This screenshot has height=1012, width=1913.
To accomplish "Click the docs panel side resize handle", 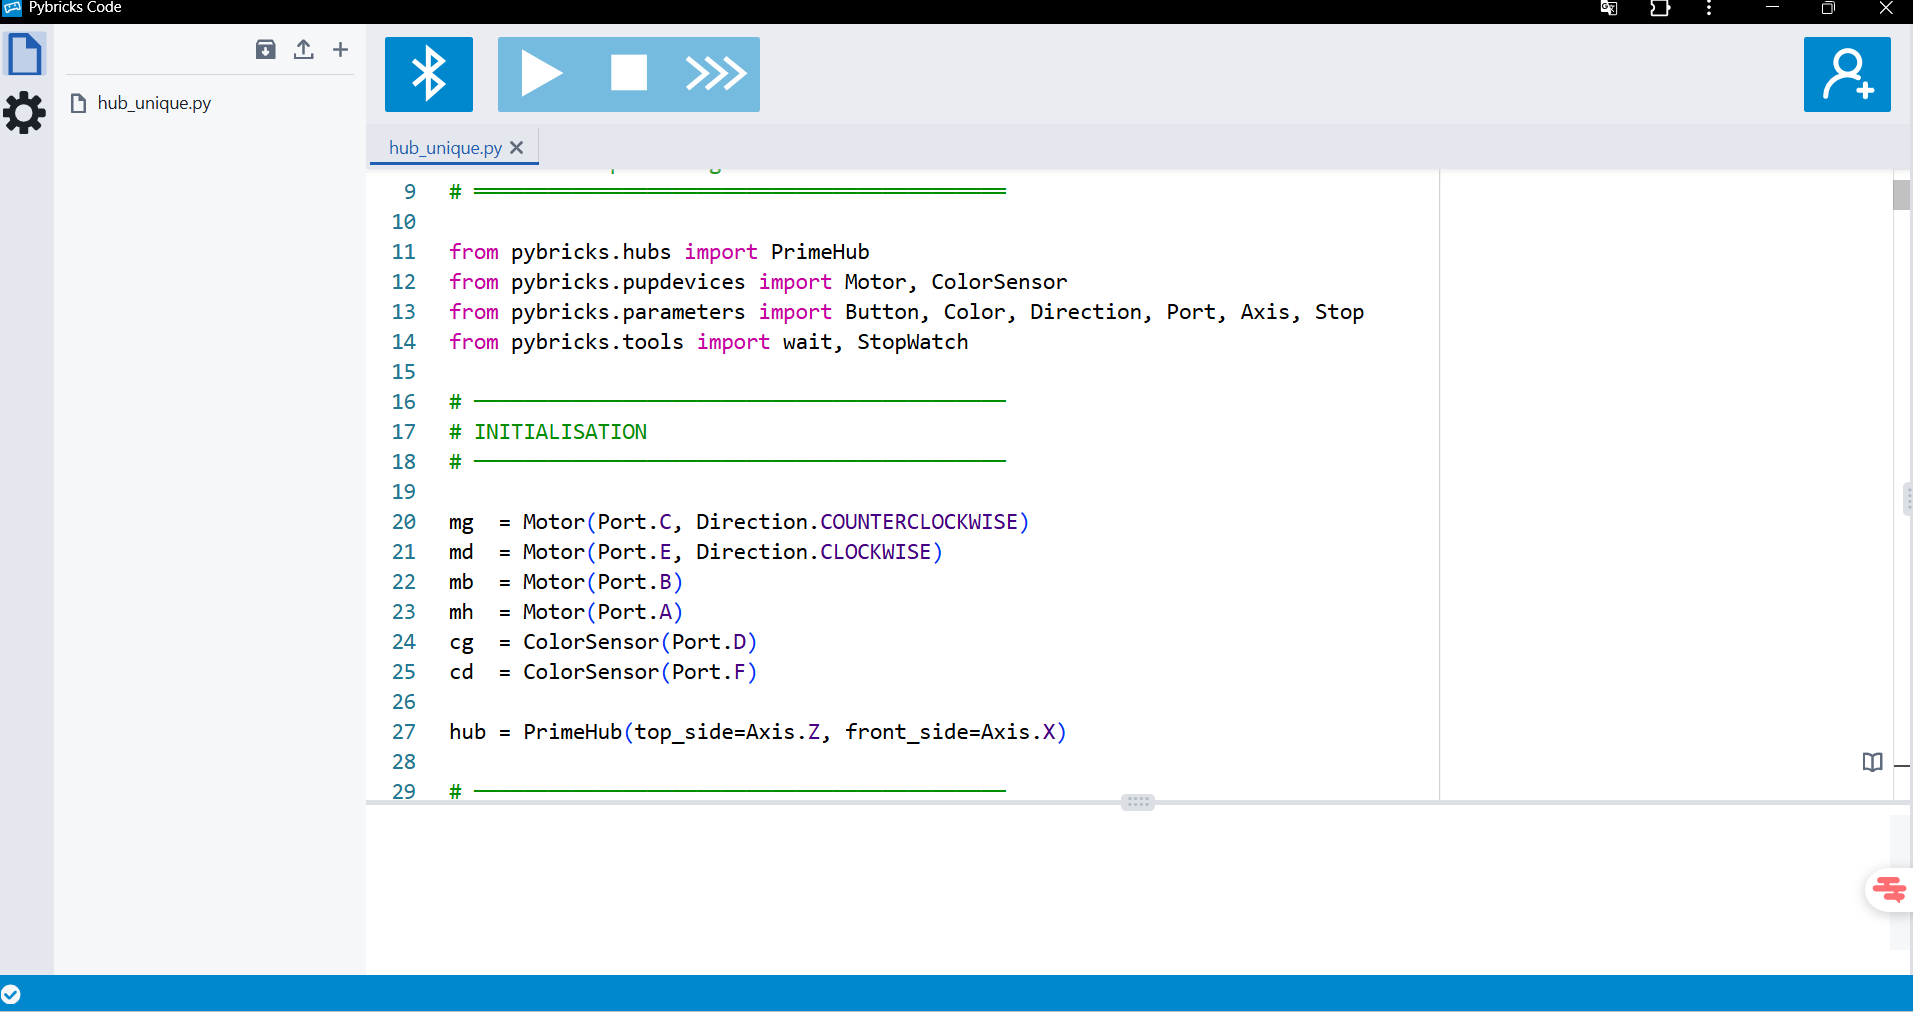I will (1908, 498).
